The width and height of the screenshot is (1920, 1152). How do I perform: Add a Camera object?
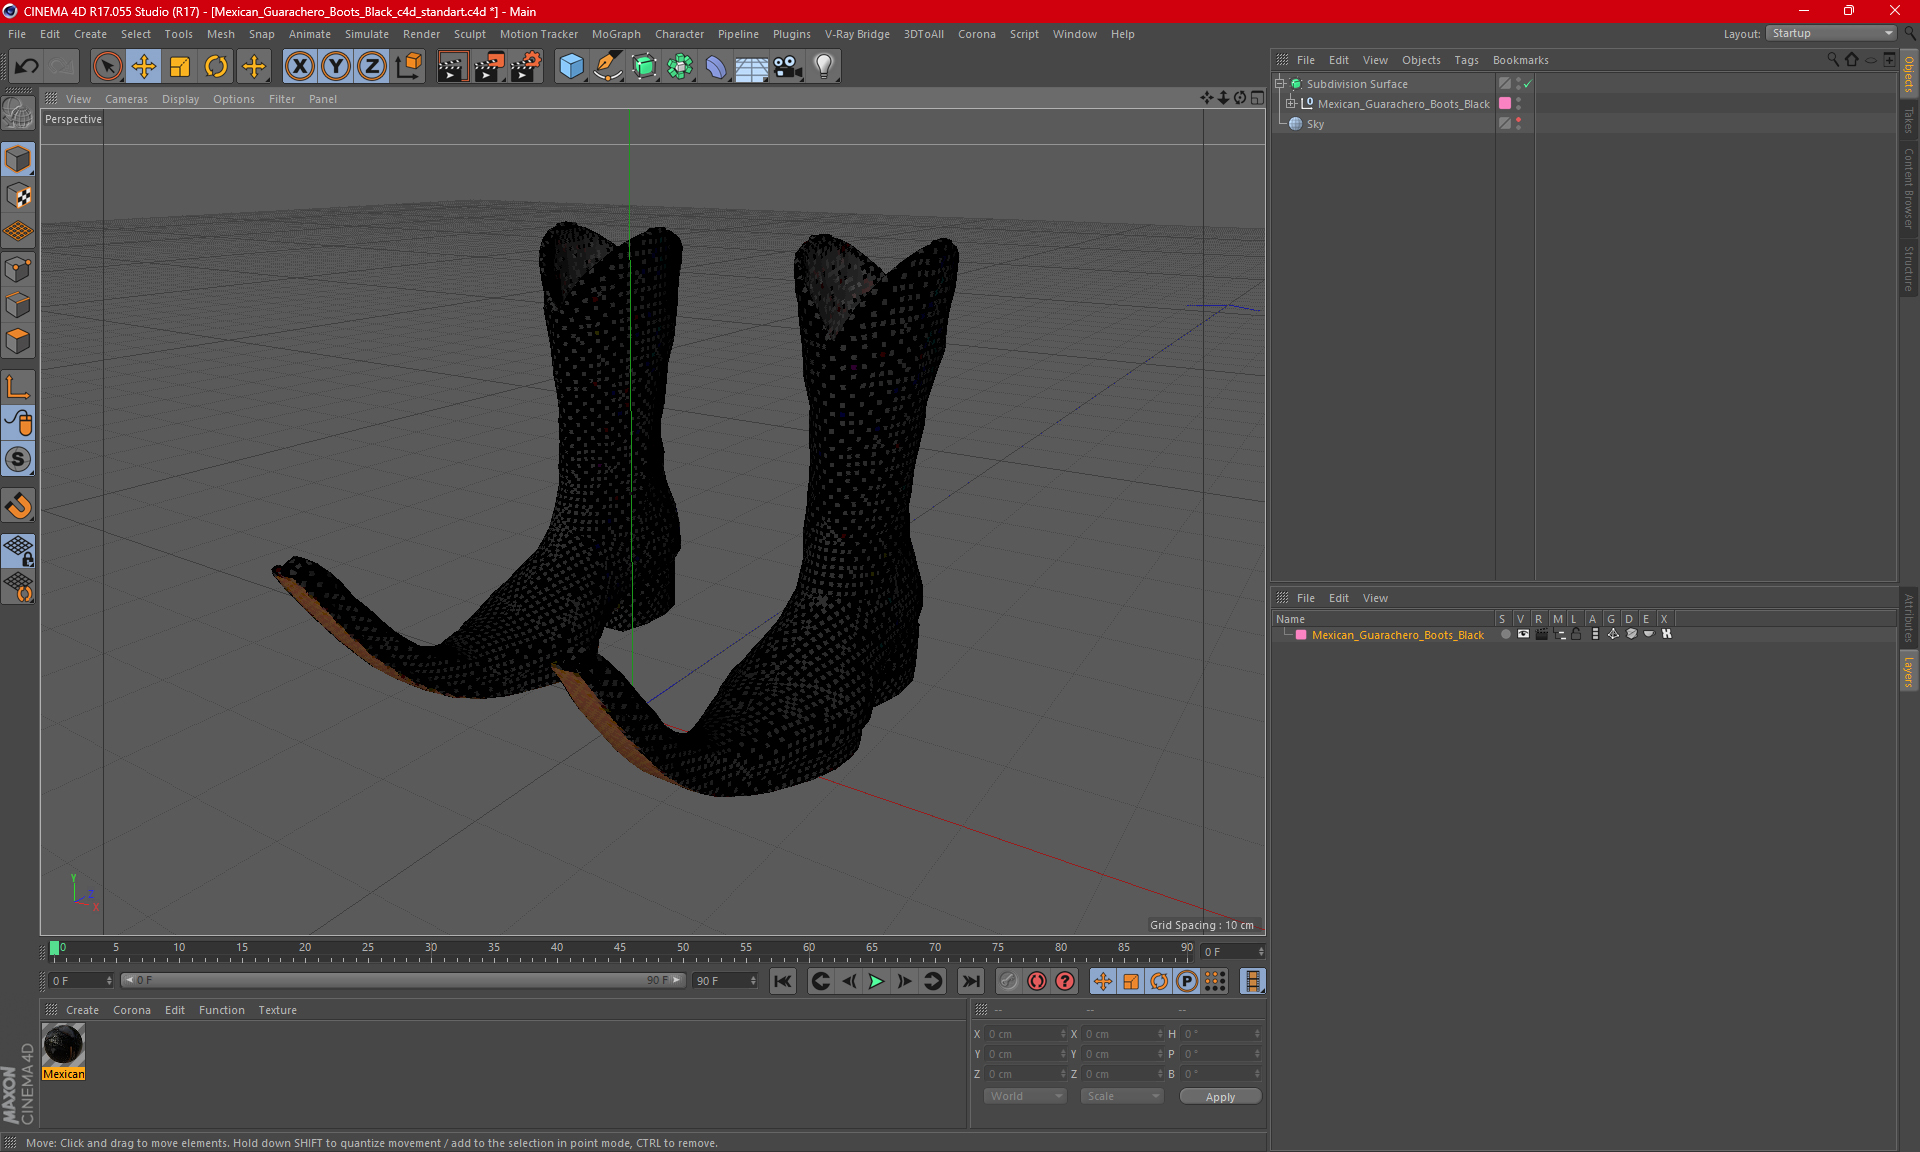tap(787, 67)
